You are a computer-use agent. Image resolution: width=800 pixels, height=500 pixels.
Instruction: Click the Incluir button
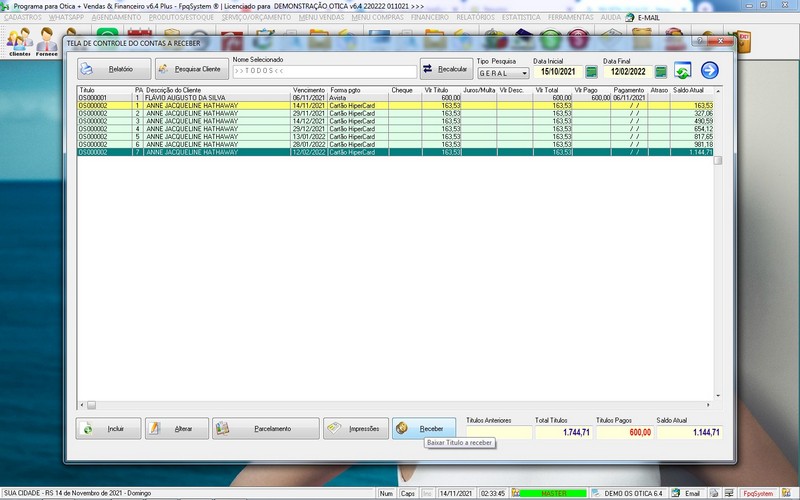(x=108, y=429)
